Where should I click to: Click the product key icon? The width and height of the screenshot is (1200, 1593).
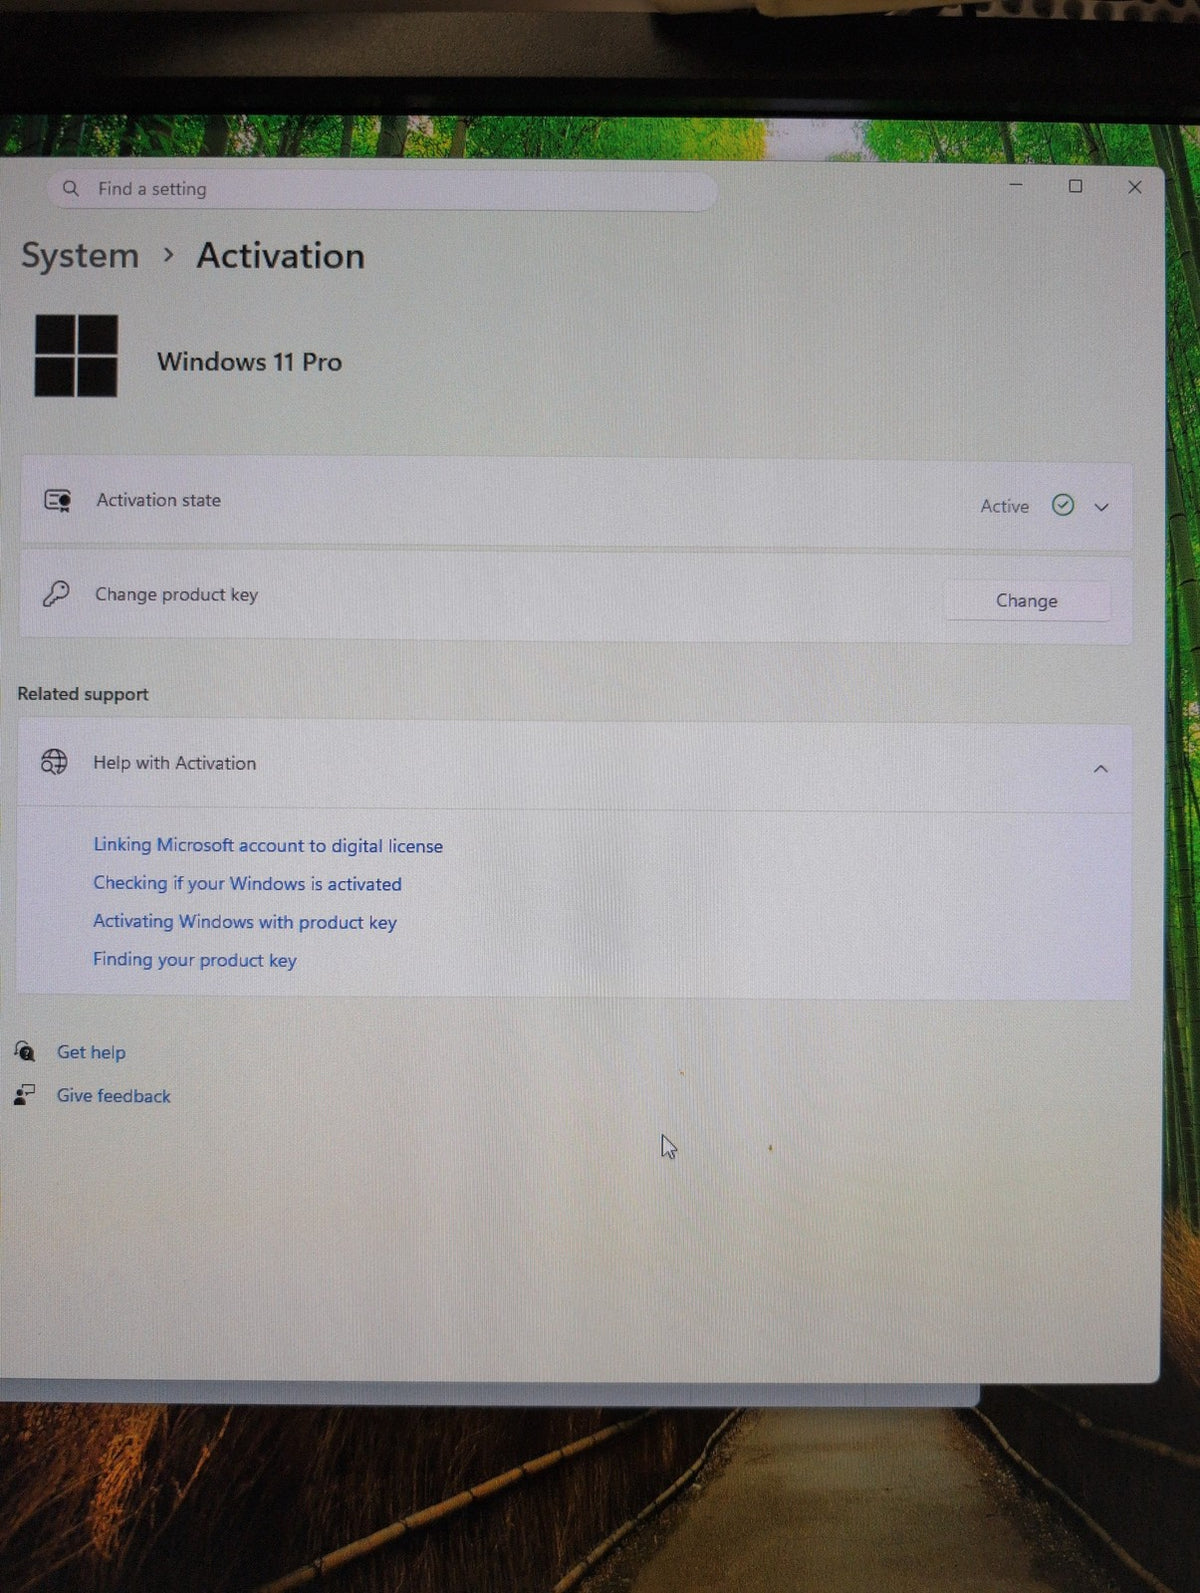coord(56,594)
